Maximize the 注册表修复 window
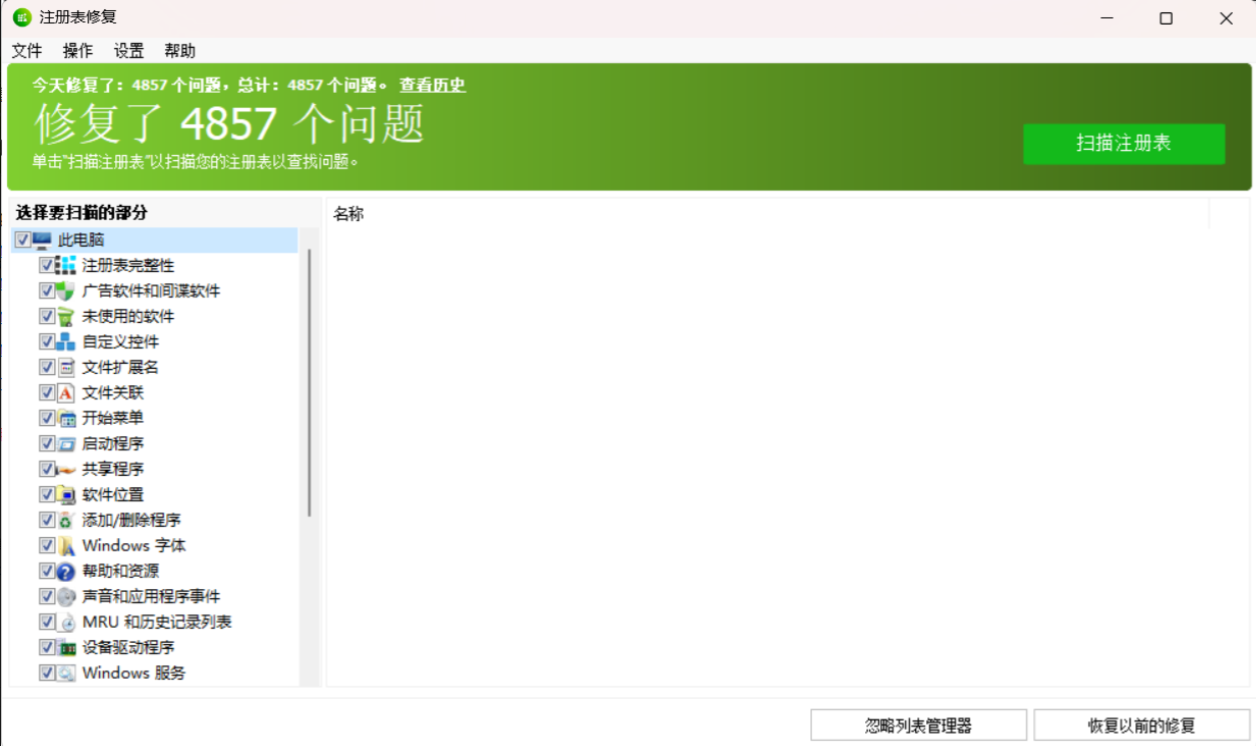The image size is (1256, 746). point(1166,18)
